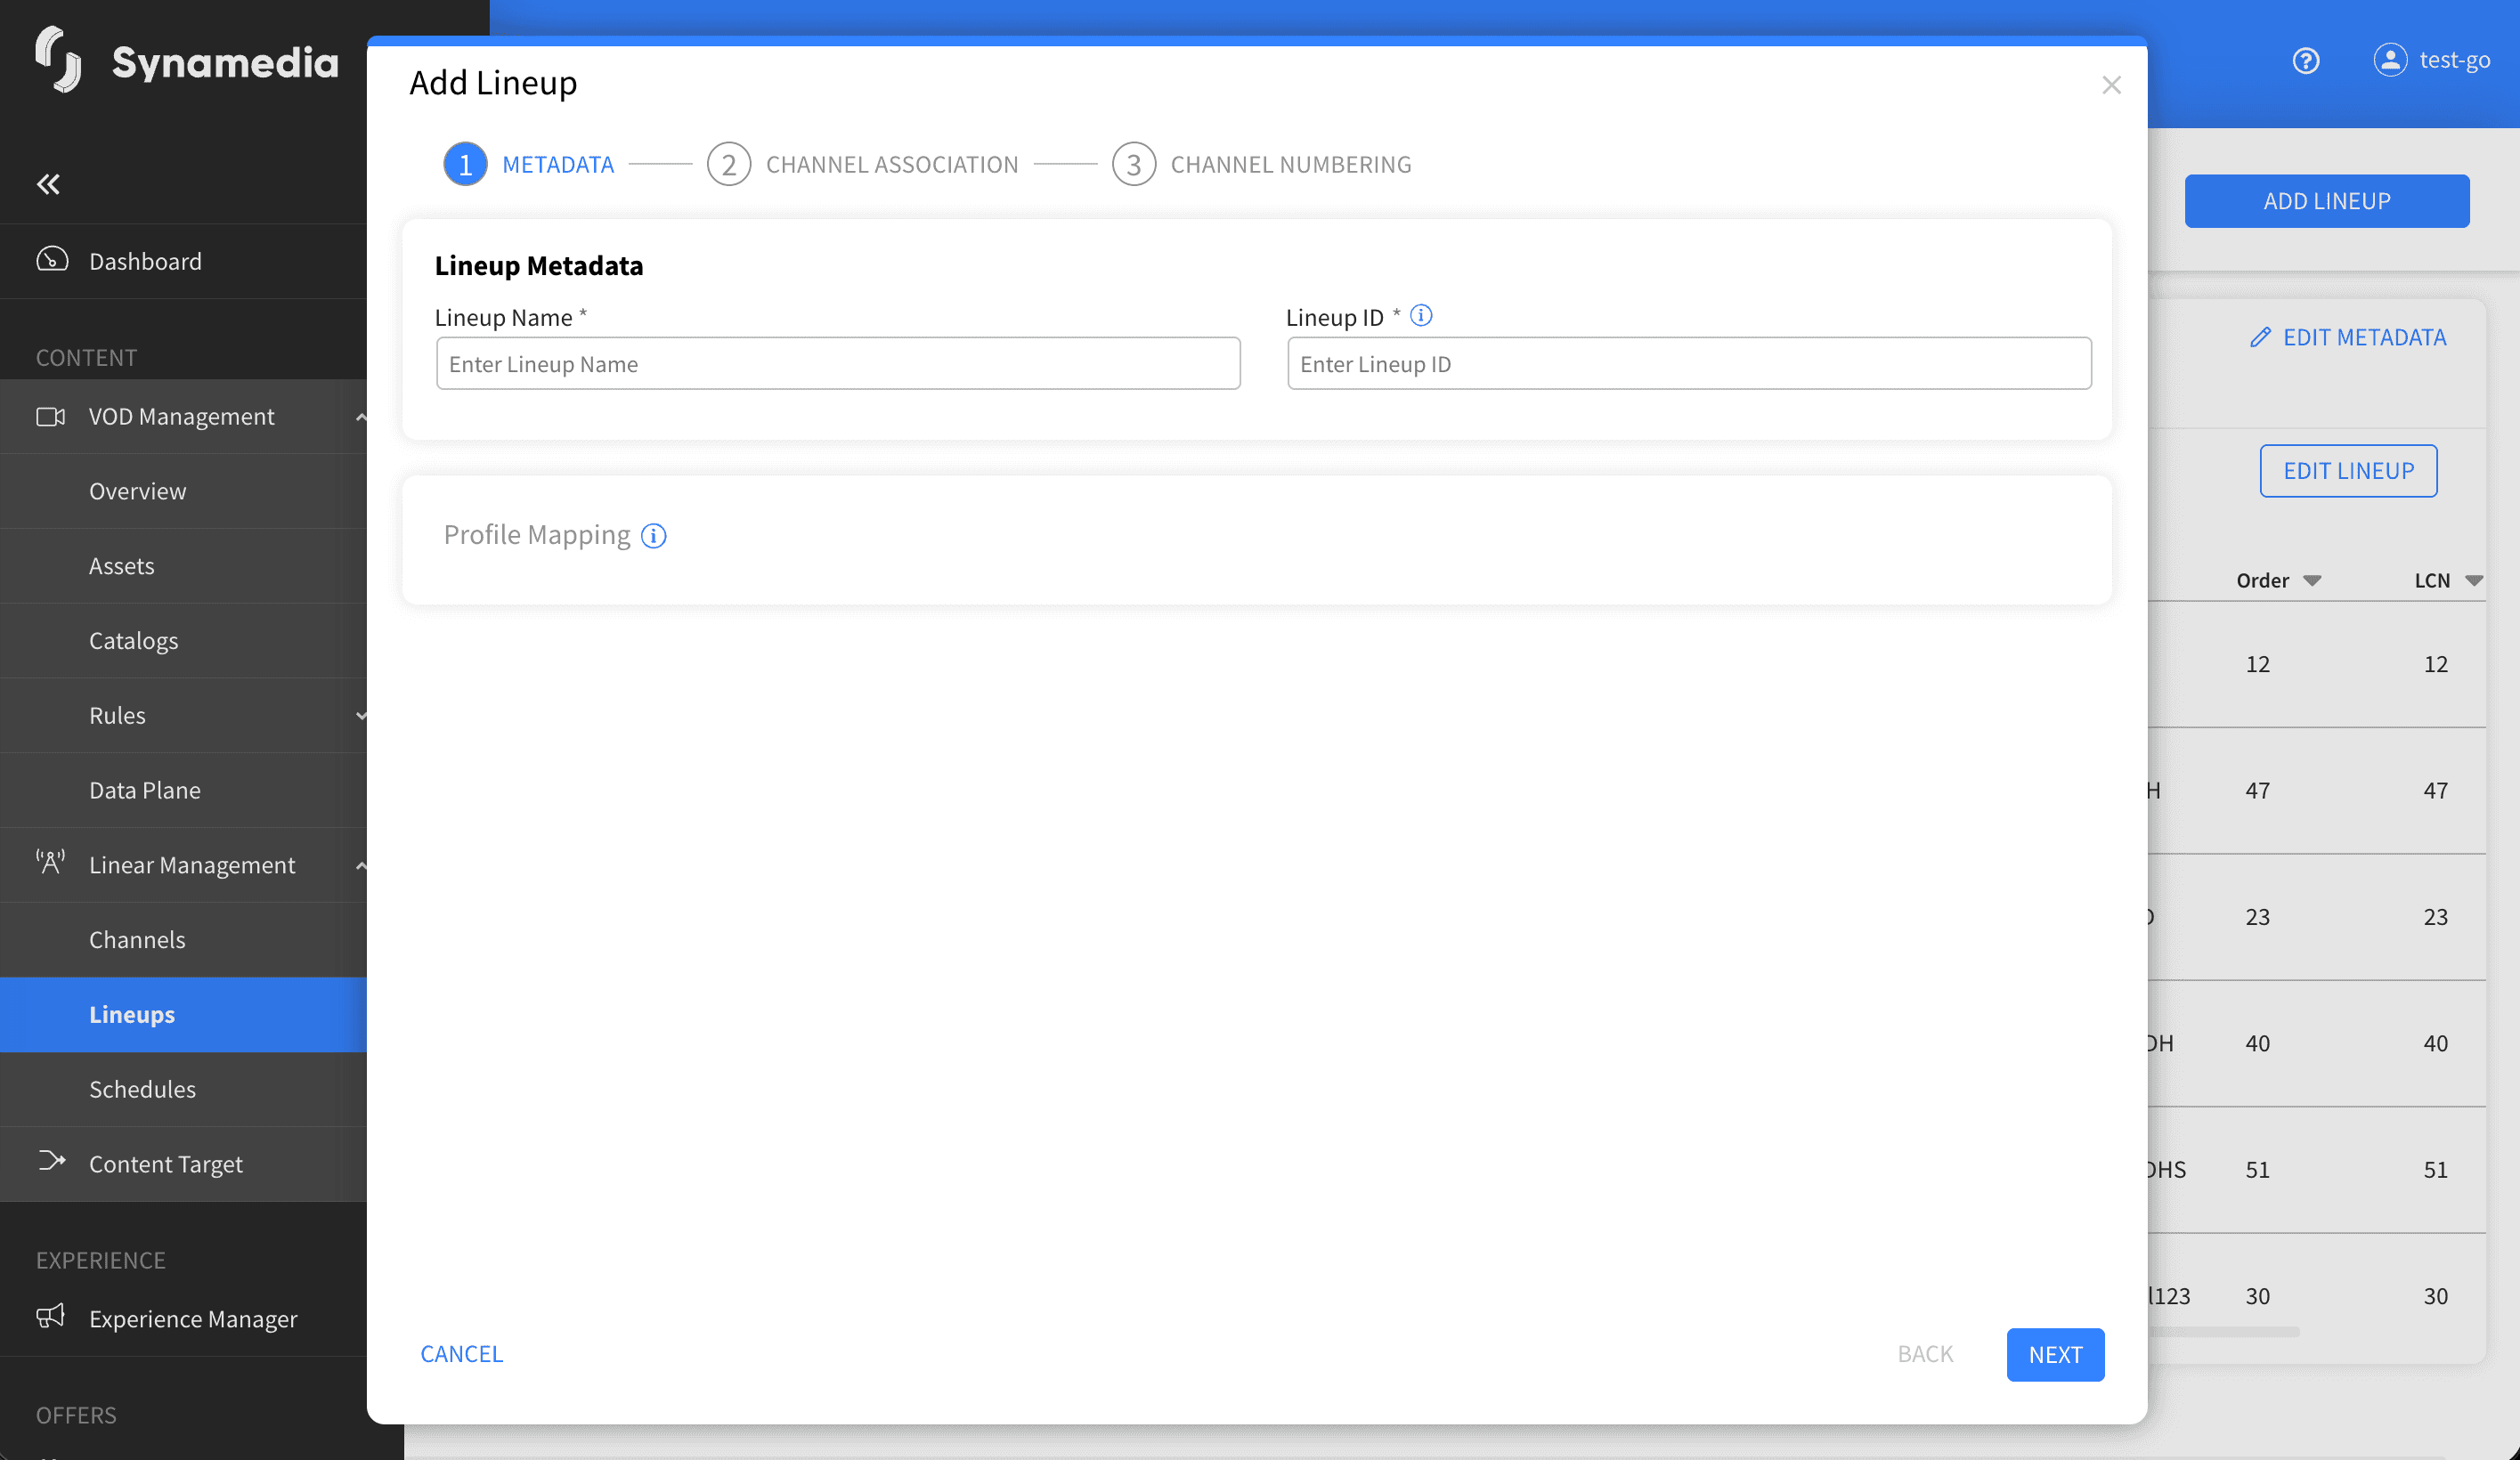Click Order value 12 in table

click(x=2257, y=664)
